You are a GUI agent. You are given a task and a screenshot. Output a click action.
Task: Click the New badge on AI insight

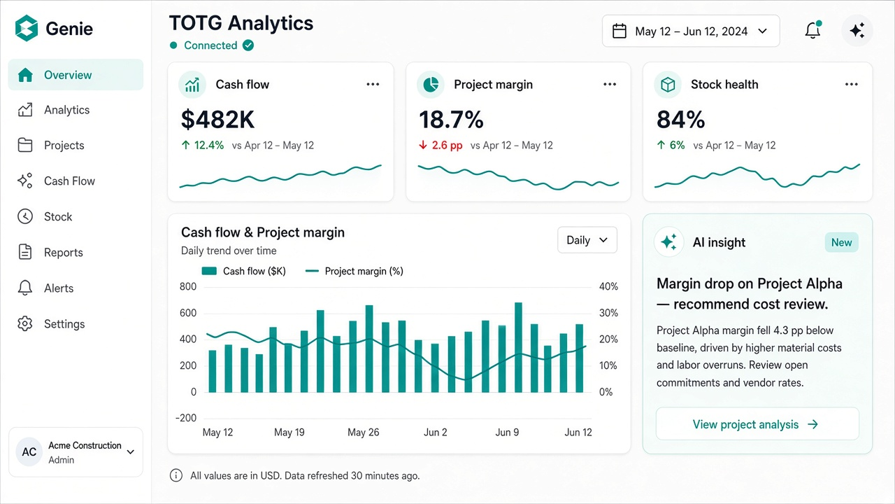point(841,242)
